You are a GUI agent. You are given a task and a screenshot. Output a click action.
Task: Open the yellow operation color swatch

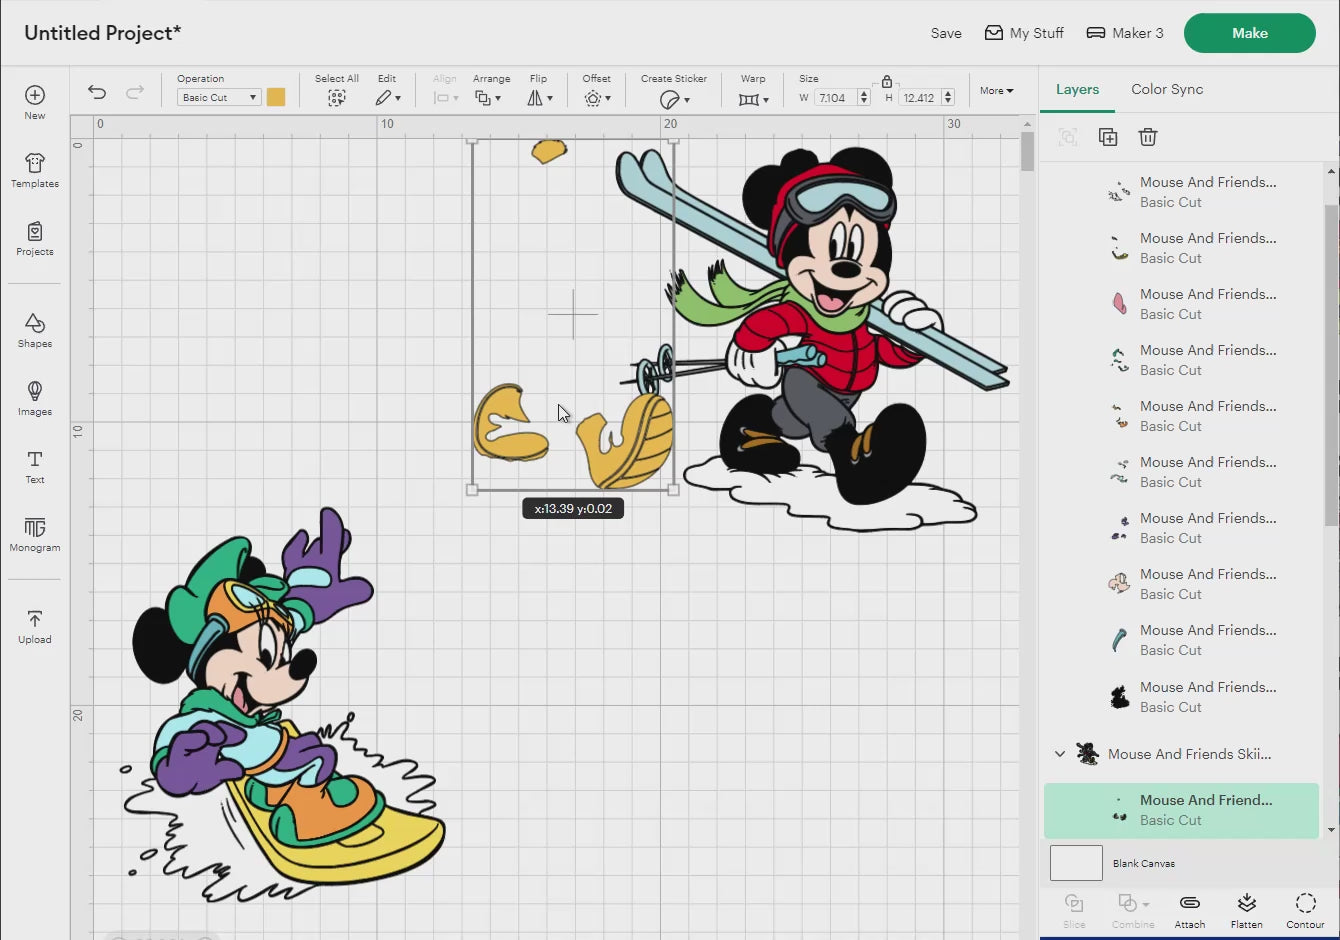pyautogui.click(x=276, y=97)
